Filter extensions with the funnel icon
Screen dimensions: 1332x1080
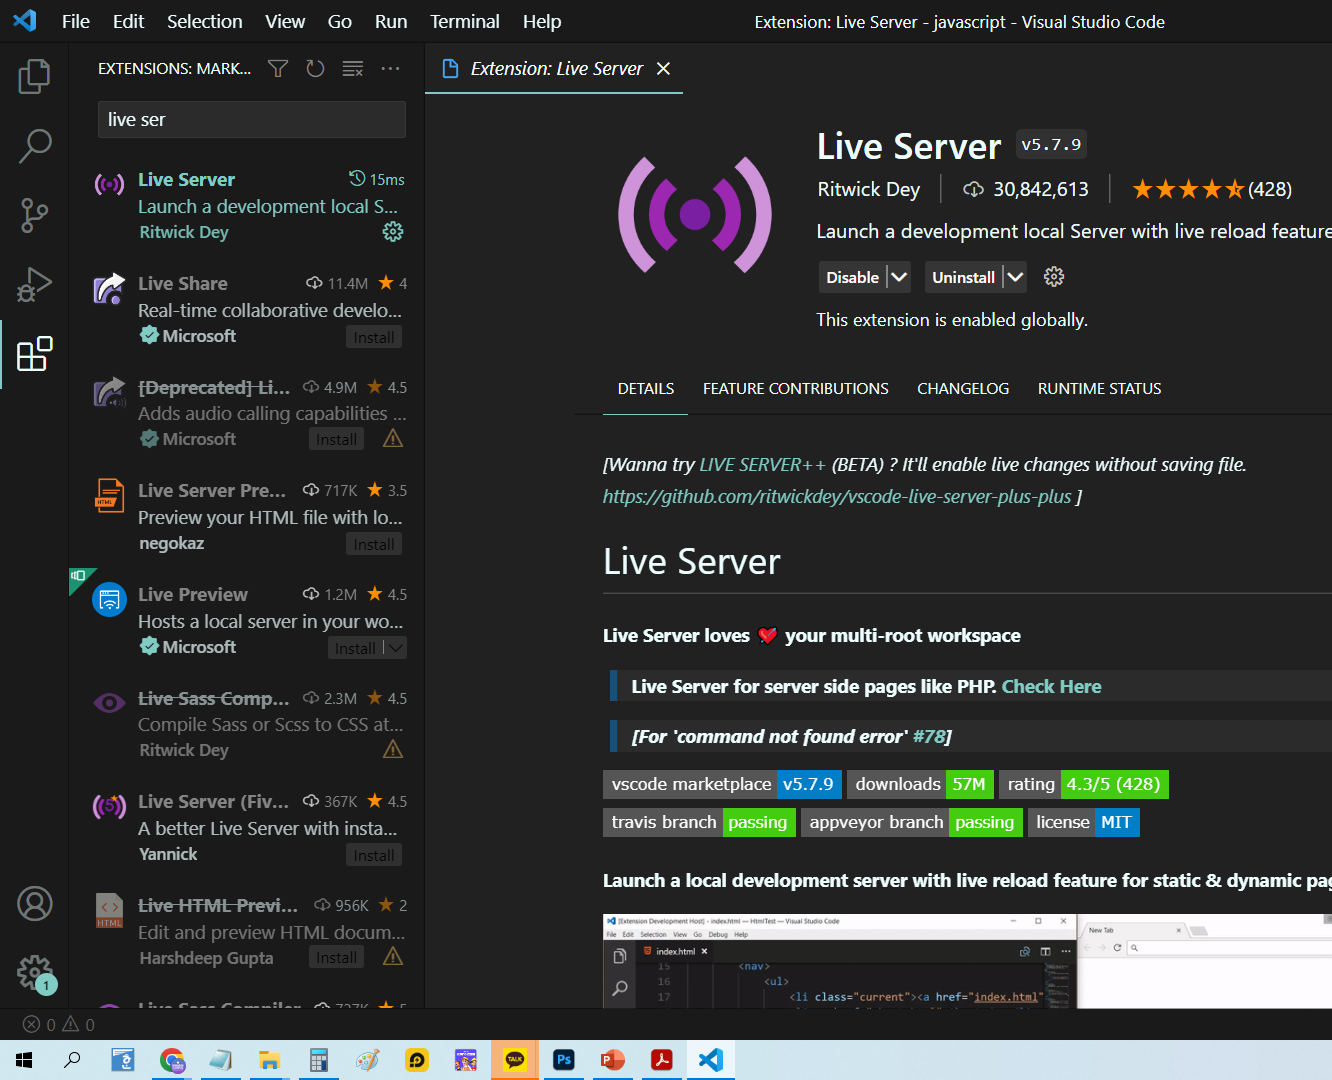pos(278,68)
